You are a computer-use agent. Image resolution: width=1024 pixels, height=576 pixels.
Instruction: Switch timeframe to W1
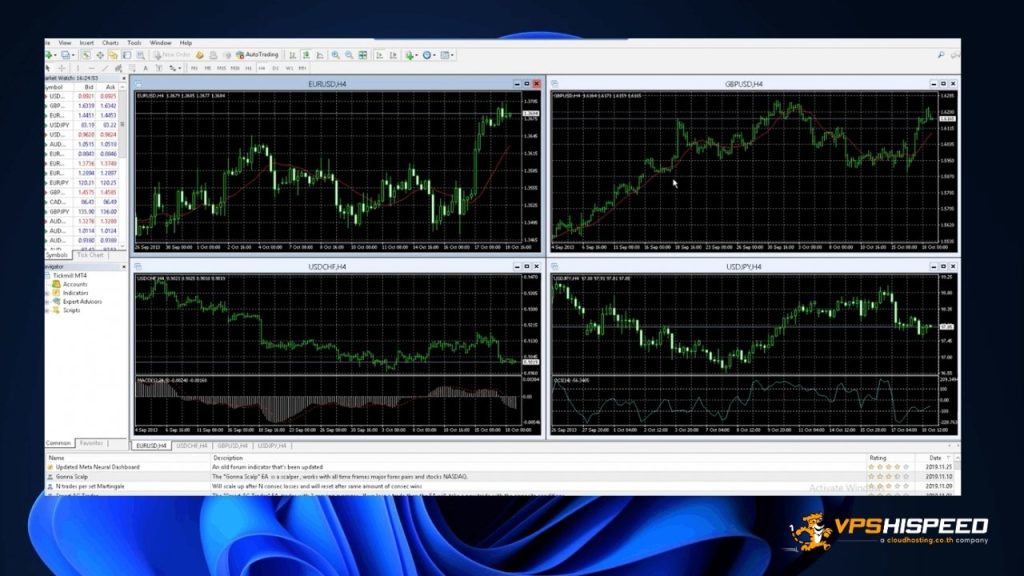pos(289,68)
